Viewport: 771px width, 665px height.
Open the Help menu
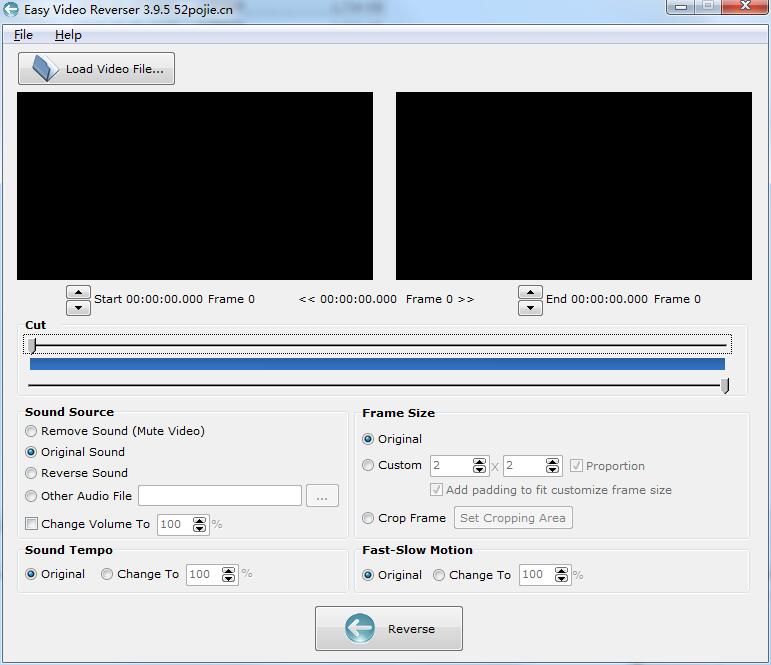click(x=68, y=35)
